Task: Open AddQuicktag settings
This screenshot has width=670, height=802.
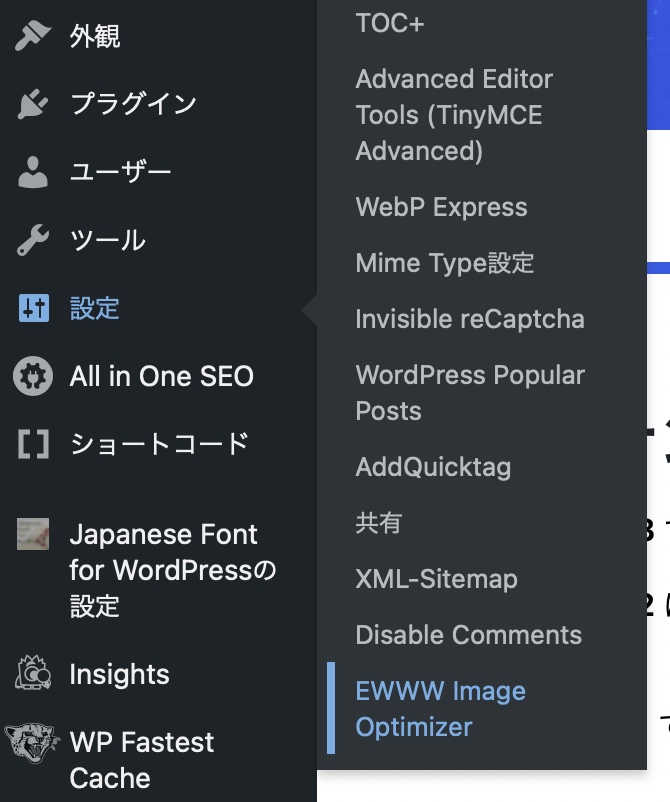Action: [x=433, y=467]
